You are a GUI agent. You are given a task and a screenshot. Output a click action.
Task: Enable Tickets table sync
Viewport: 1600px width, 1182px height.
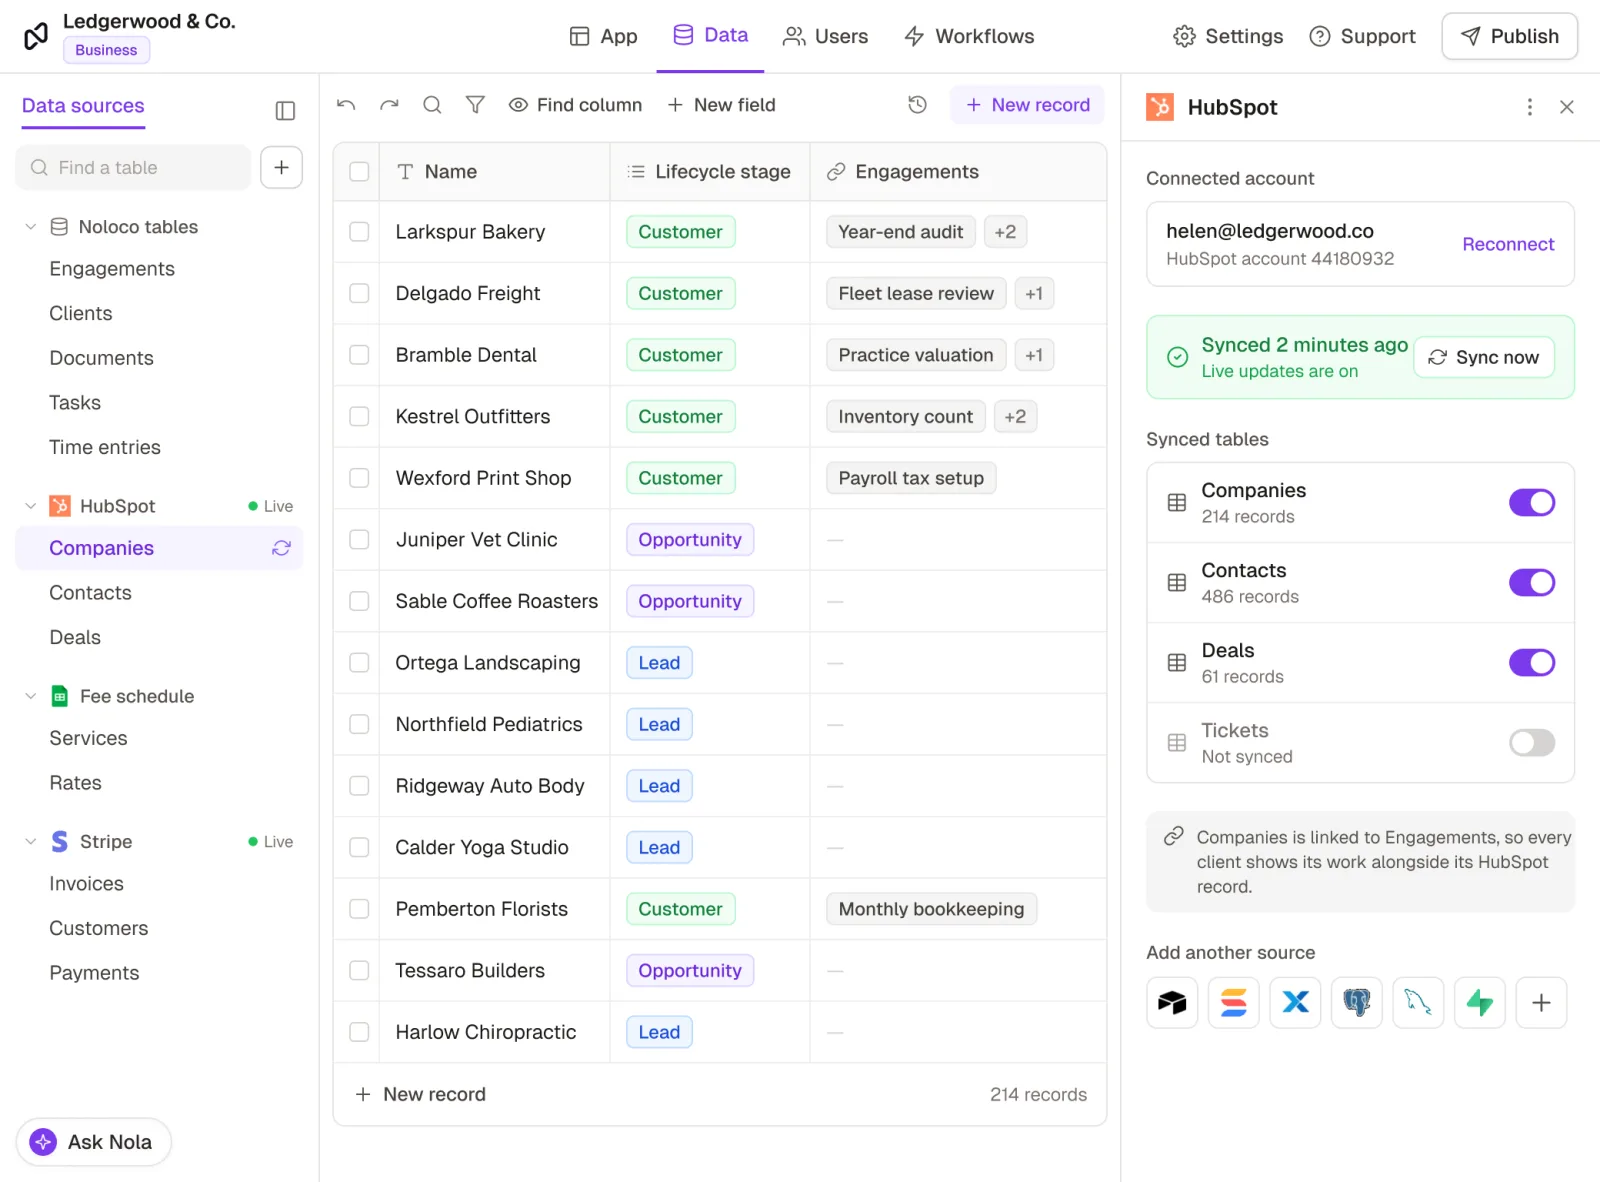1531,742
